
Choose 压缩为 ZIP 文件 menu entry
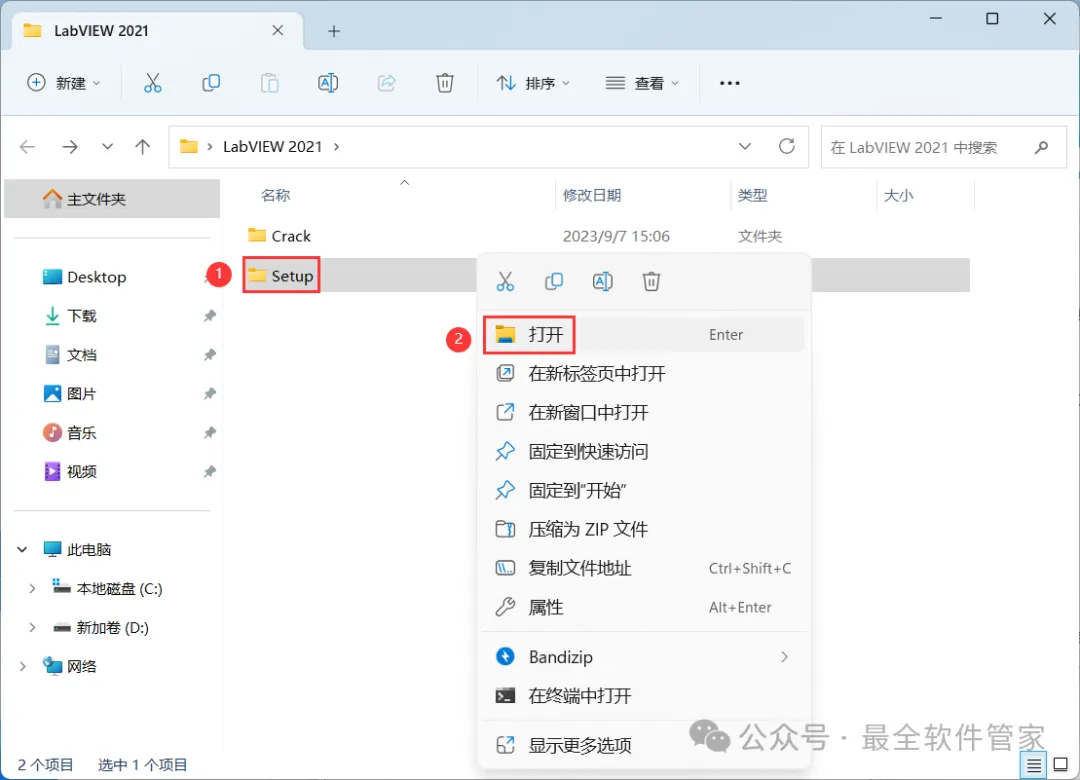click(x=644, y=529)
